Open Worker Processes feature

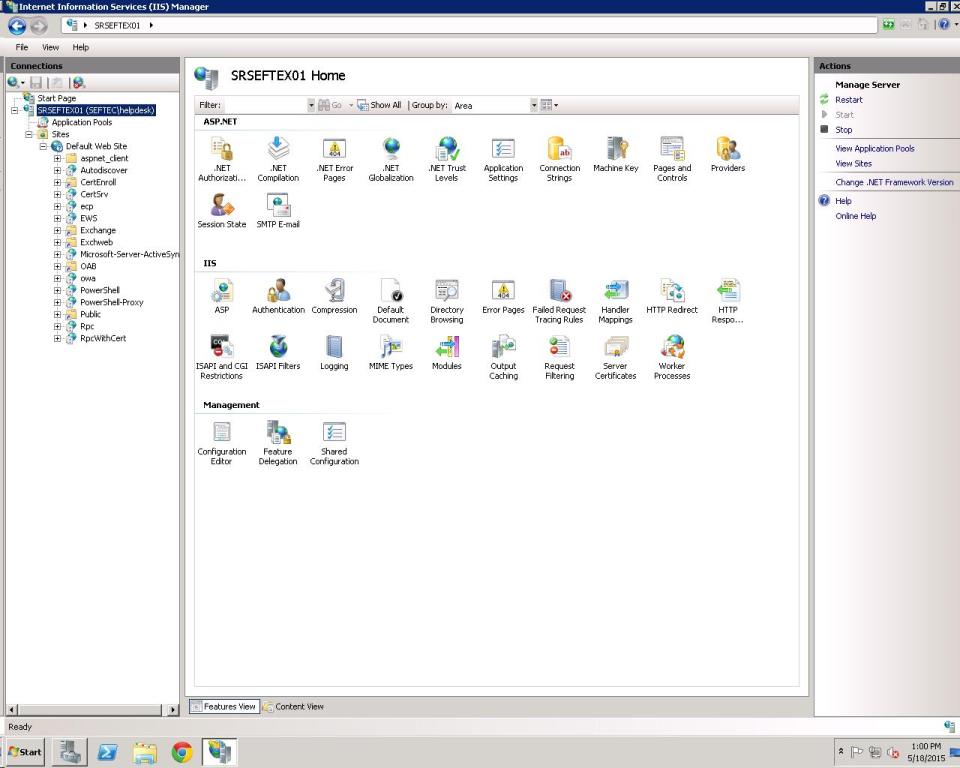(672, 357)
